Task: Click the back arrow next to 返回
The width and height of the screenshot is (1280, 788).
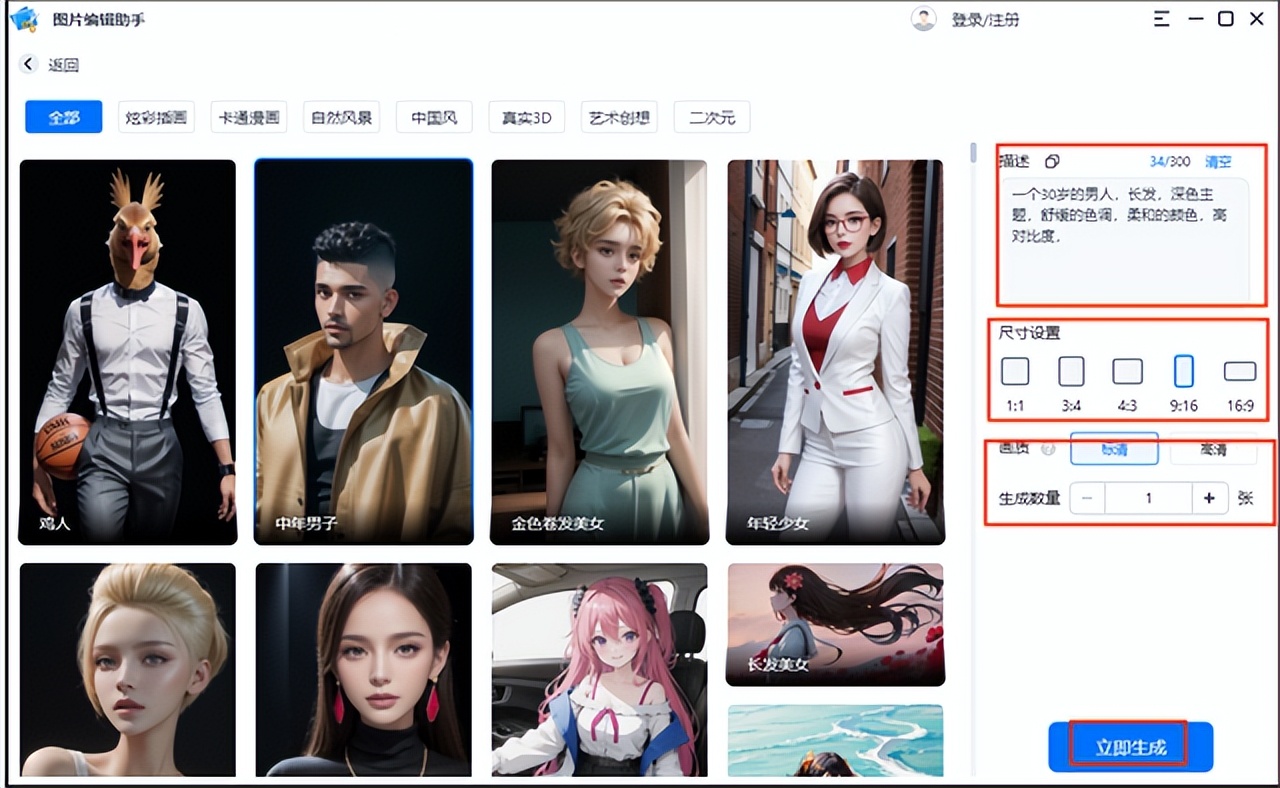Action: point(27,63)
